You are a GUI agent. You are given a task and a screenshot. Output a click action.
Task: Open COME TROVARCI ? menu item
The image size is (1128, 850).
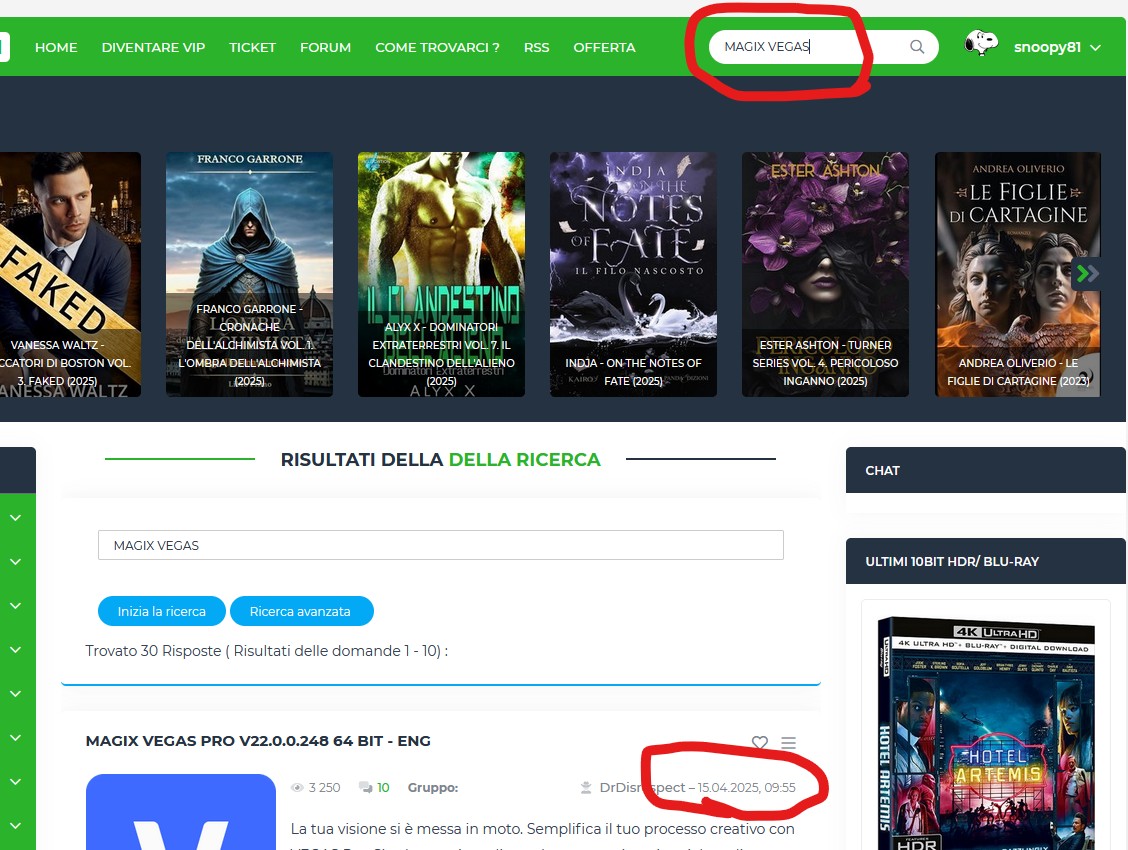[437, 47]
